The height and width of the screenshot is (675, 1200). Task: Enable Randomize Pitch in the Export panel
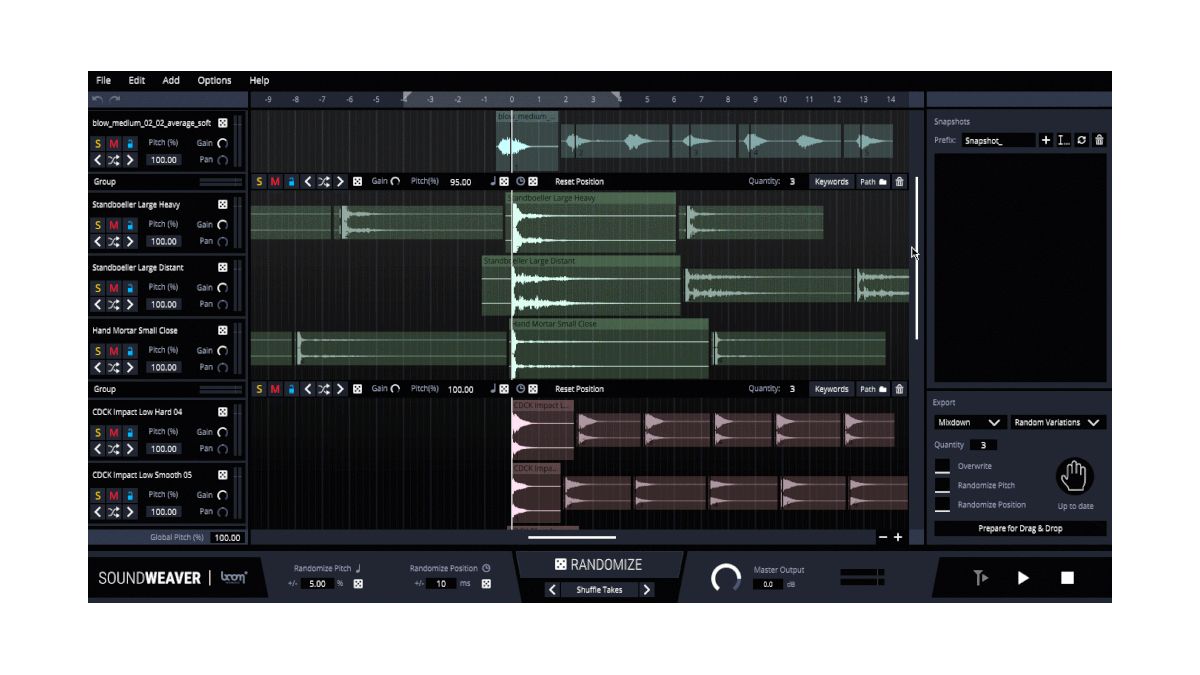pyautogui.click(x=942, y=485)
